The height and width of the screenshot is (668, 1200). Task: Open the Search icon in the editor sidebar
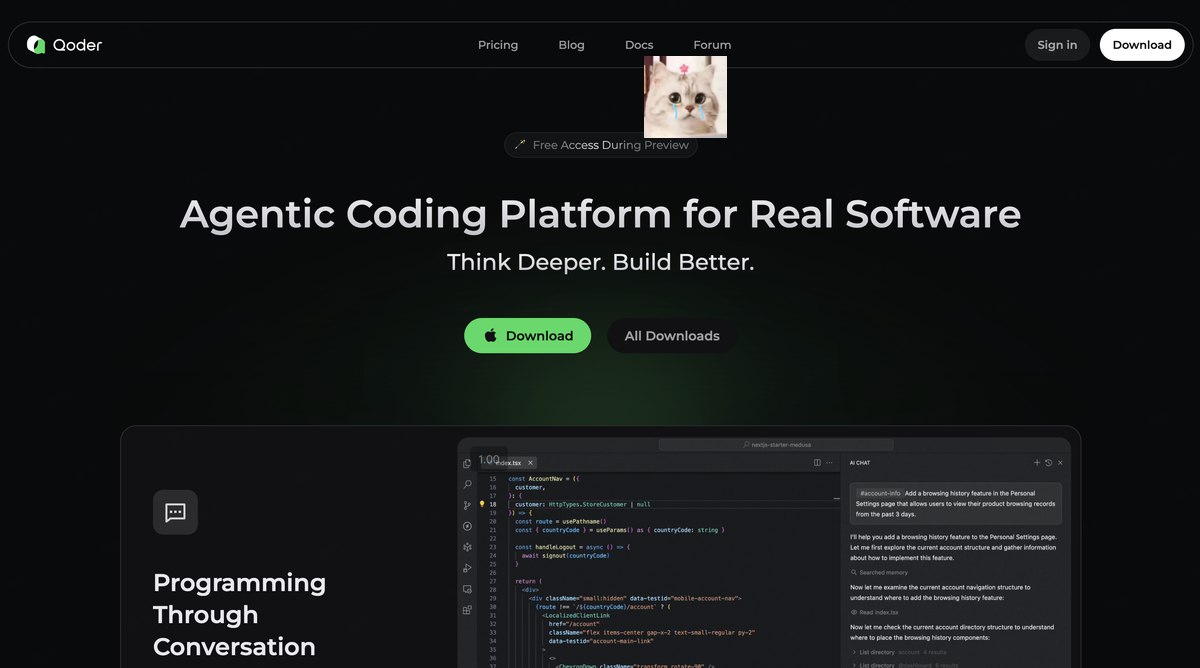[467, 485]
